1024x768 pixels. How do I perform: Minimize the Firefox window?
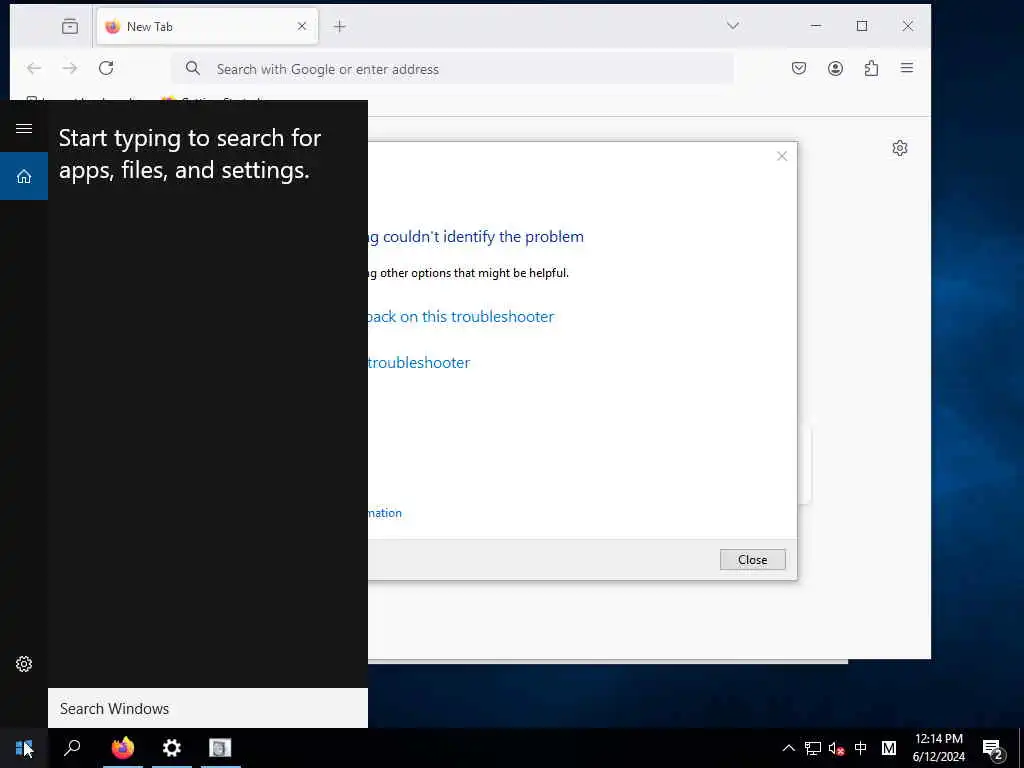pyautogui.click(x=816, y=25)
